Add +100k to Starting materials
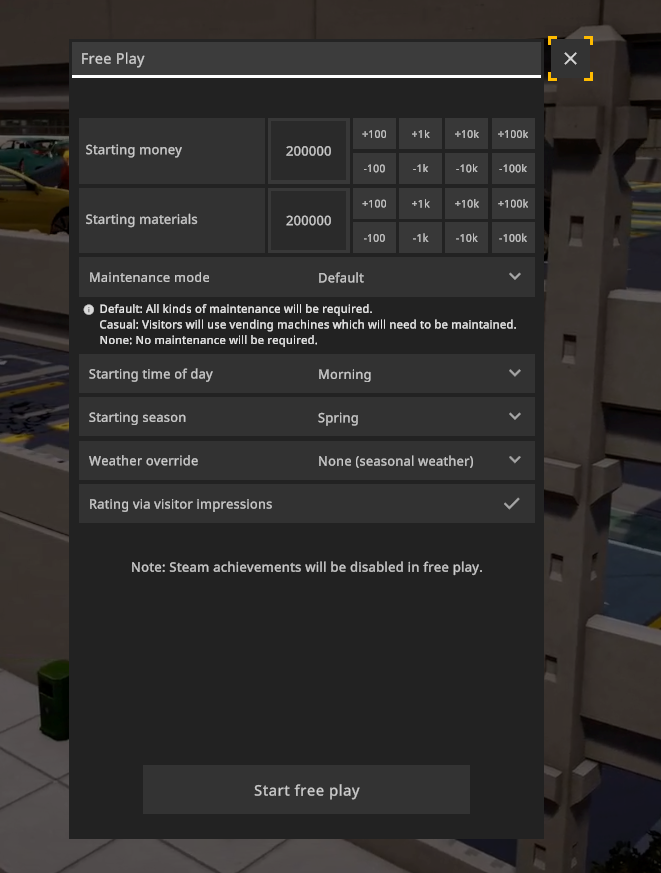Screen dimensions: 661x873 click(x=513, y=204)
